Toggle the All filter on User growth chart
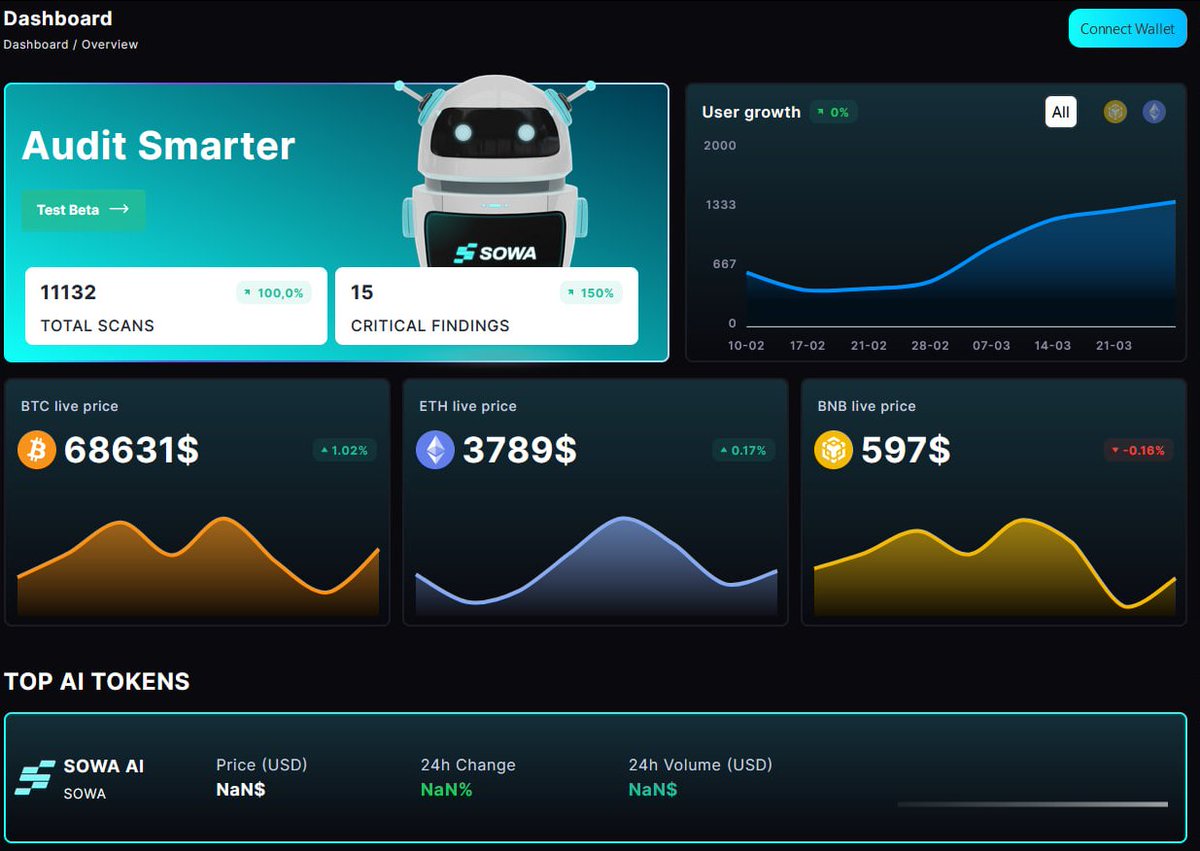Viewport: 1200px width, 851px height. [x=1061, y=112]
